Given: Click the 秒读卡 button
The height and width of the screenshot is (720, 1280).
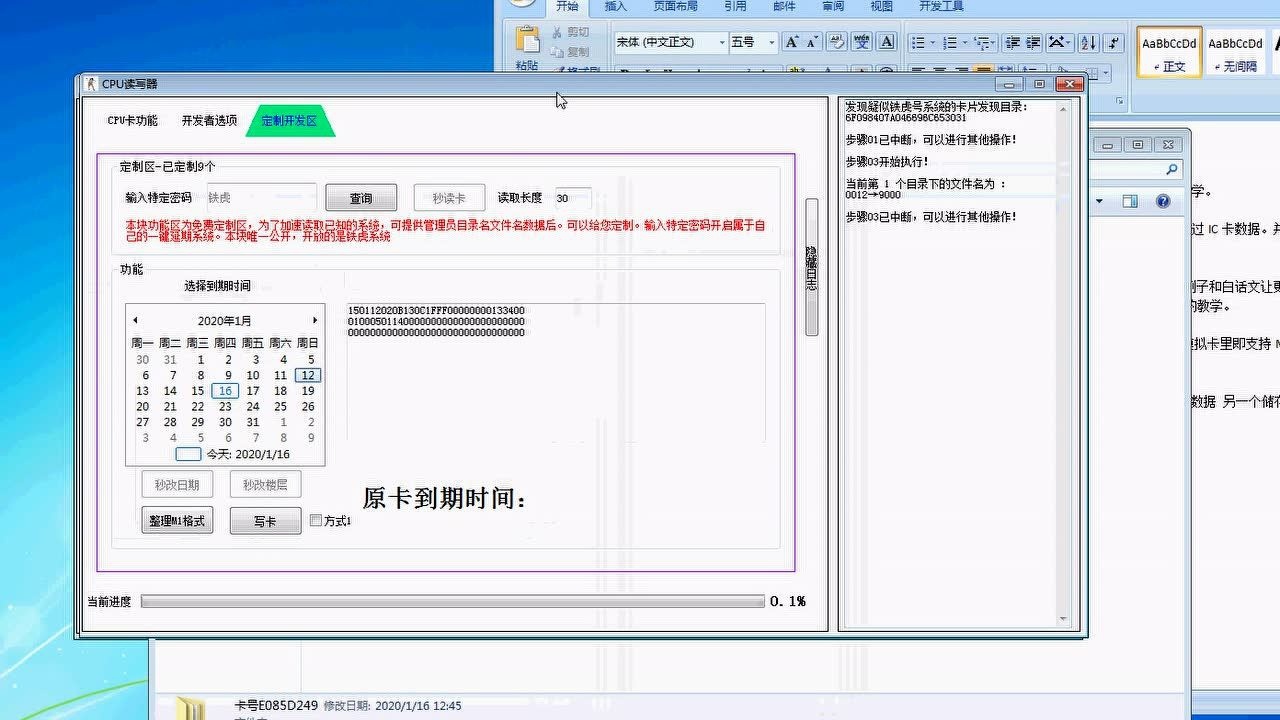Looking at the screenshot, I should [x=449, y=198].
